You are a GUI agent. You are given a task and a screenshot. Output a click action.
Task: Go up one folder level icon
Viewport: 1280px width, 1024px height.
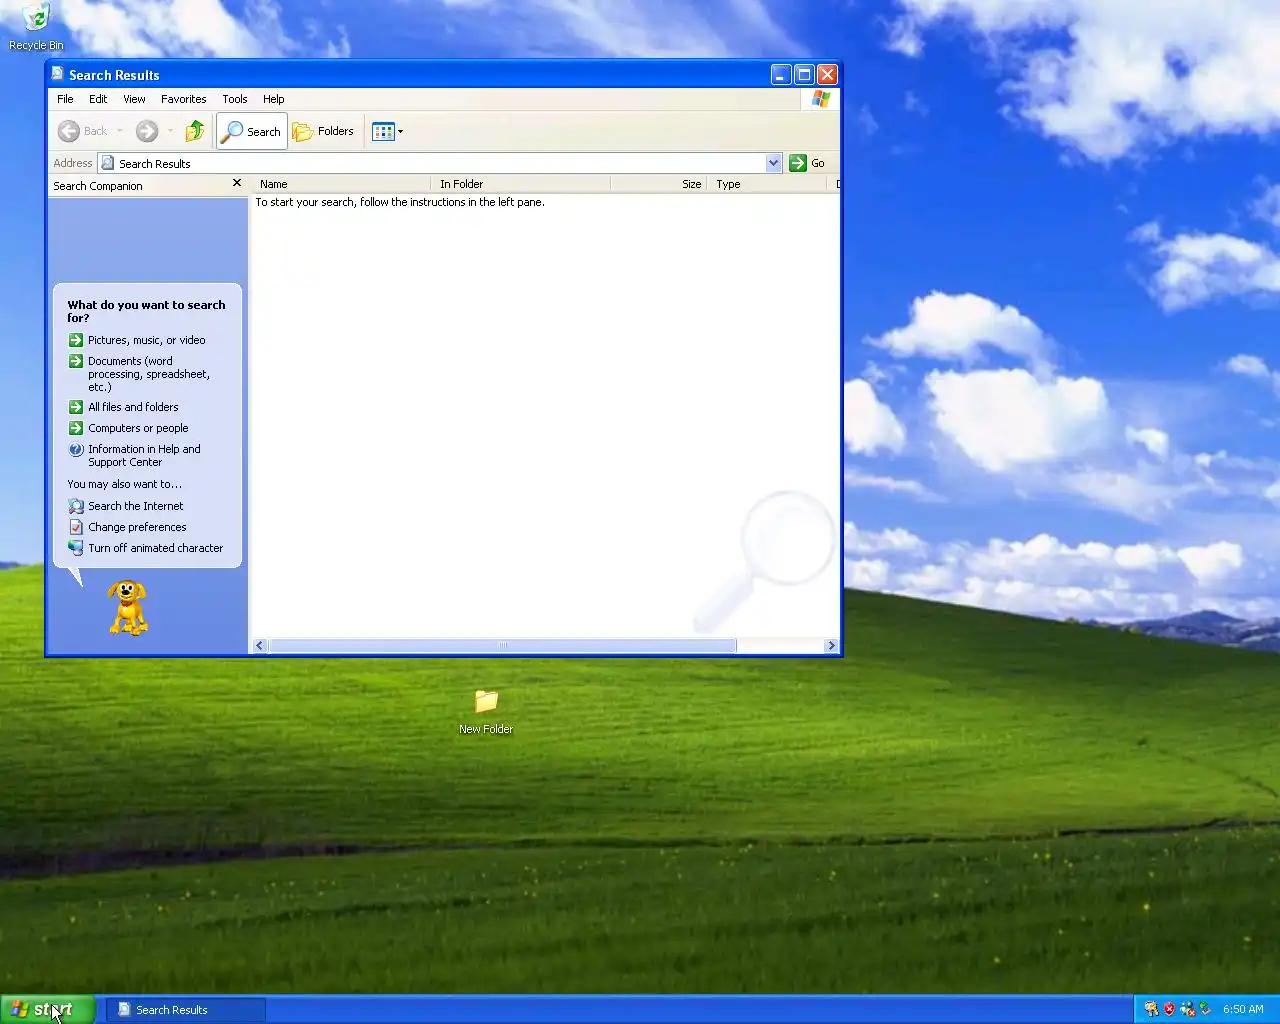coord(195,131)
